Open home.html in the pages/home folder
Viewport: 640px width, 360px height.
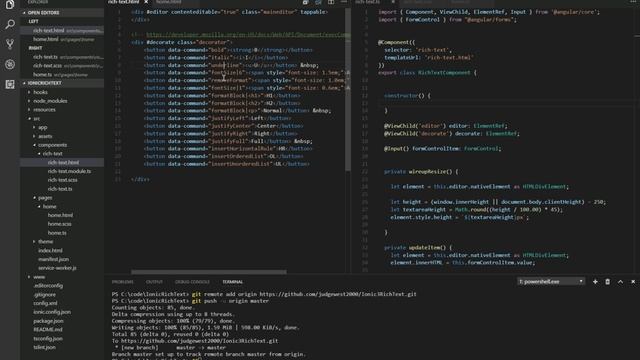(60, 215)
